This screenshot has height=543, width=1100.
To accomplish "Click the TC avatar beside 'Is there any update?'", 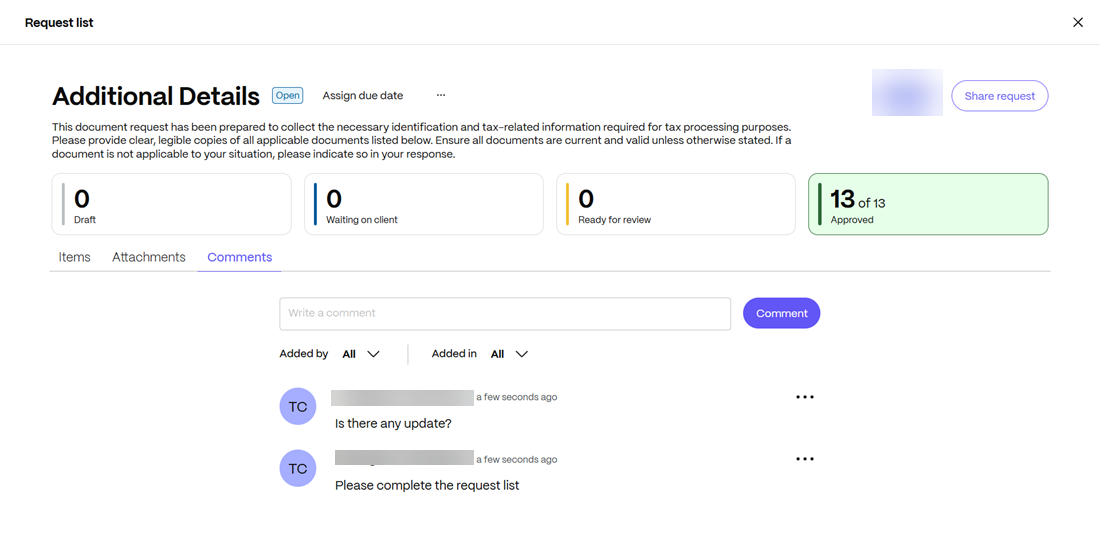I will point(298,406).
